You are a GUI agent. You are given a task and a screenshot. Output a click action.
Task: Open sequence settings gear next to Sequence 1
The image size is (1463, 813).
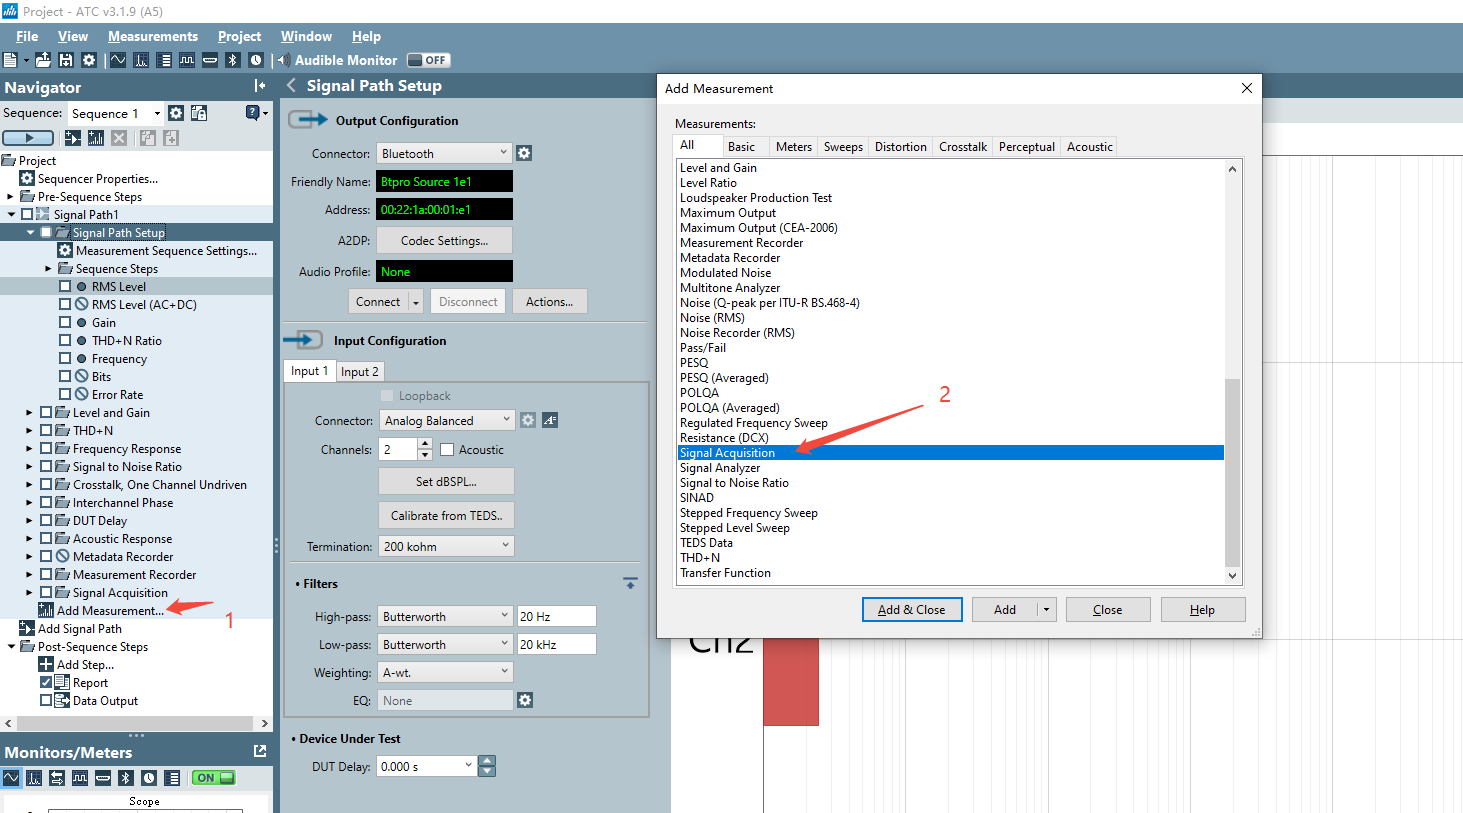point(176,113)
